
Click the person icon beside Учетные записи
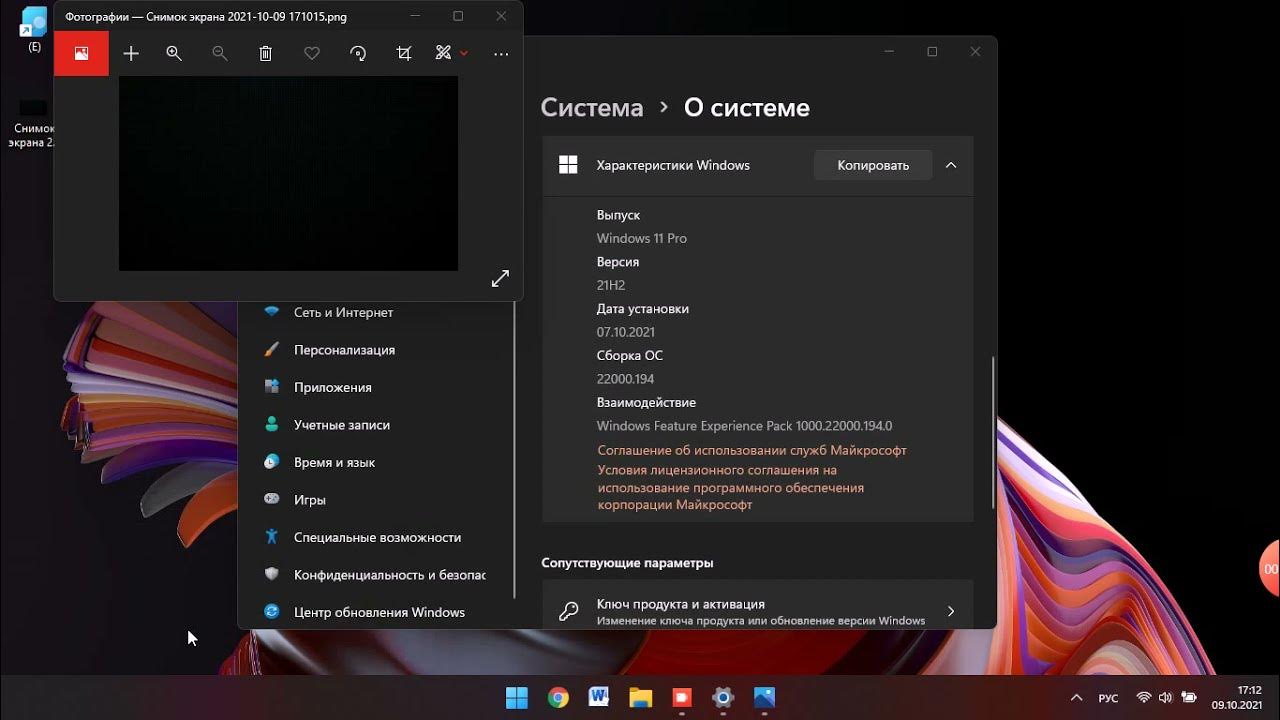tap(271, 424)
